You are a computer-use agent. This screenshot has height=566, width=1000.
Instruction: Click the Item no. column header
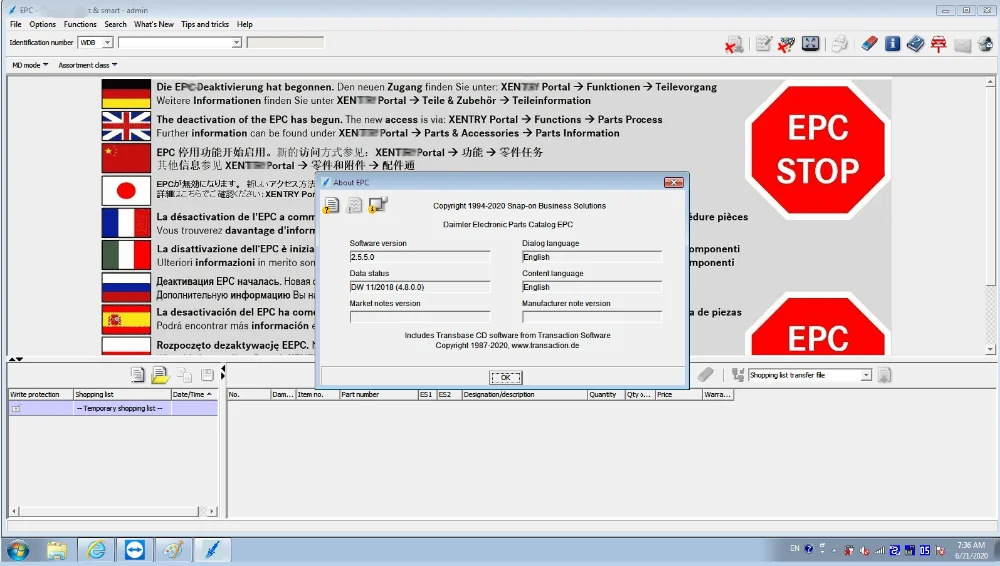click(317, 394)
